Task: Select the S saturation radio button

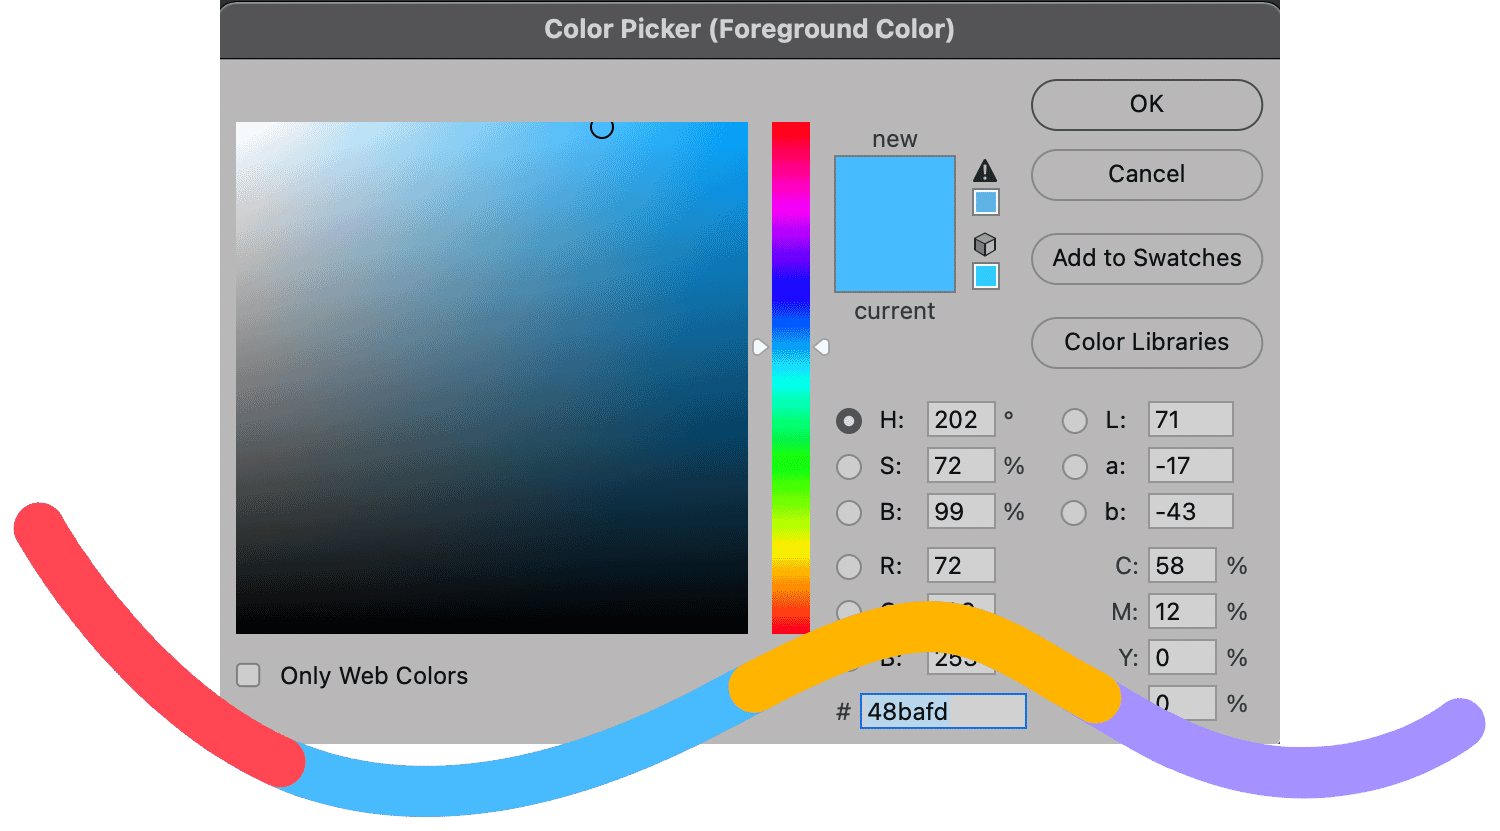Action: pos(849,467)
